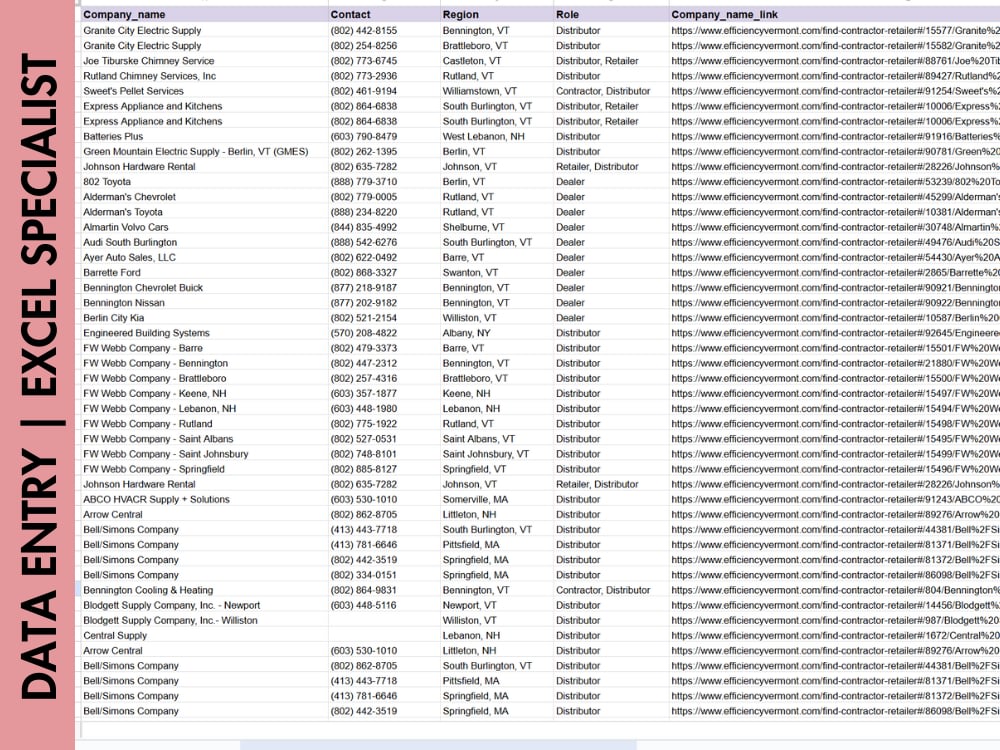Viewport: 1000px width, 750px height.
Task: Select the Newport, VT region cell
Action: [x=497, y=605]
